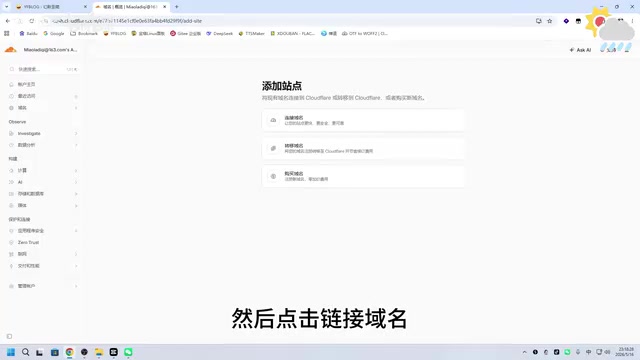Open the Investigate sidebar item
This screenshot has width=640, height=360.
pyautogui.click(x=29, y=133)
